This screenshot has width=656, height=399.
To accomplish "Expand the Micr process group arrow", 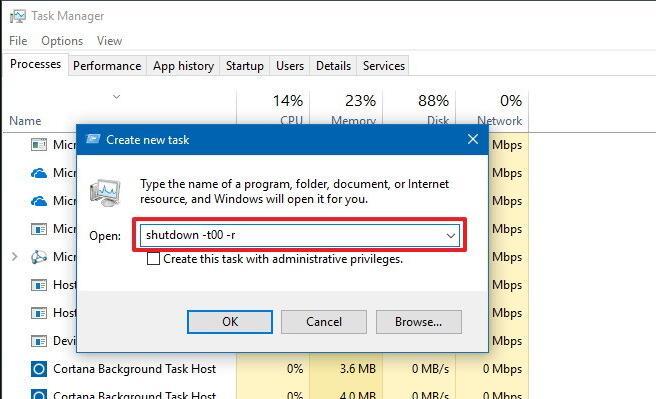I will click(15, 256).
